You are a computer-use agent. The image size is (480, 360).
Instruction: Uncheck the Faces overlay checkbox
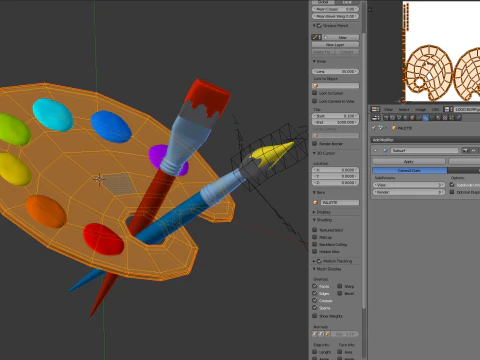click(x=314, y=286)
